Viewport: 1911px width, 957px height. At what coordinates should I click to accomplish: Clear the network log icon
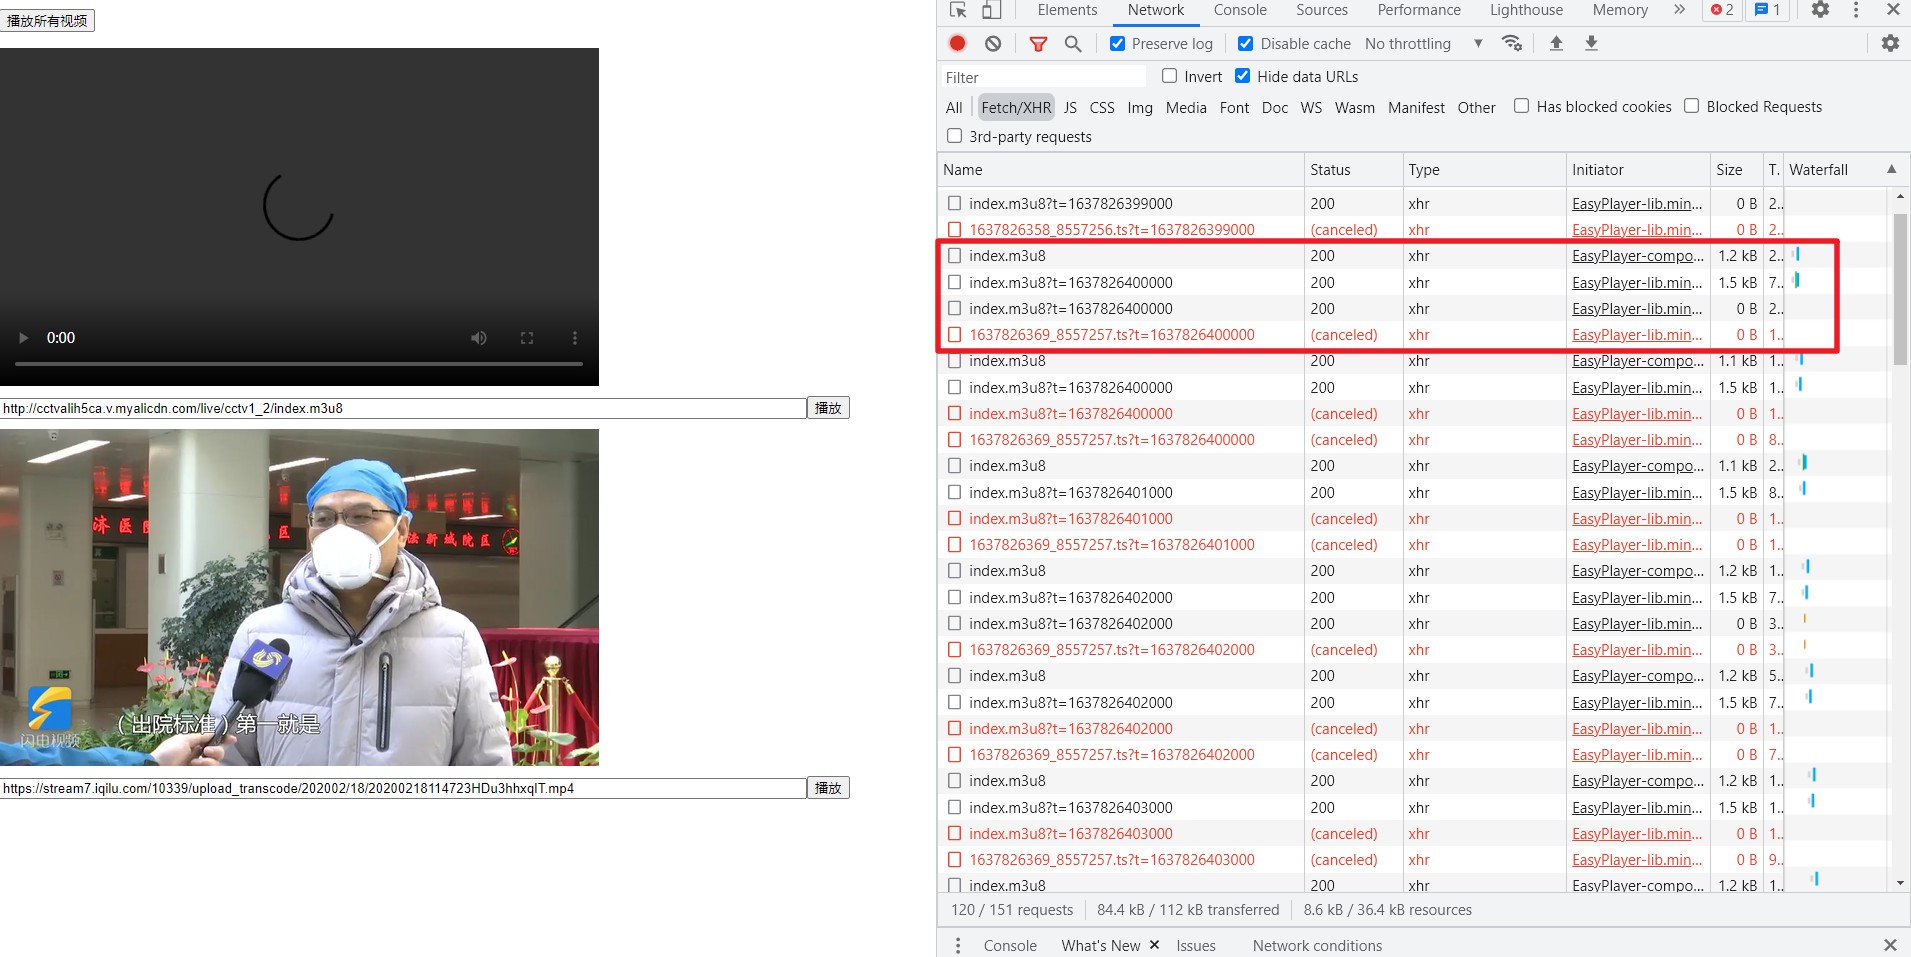[x=993, y=43]
